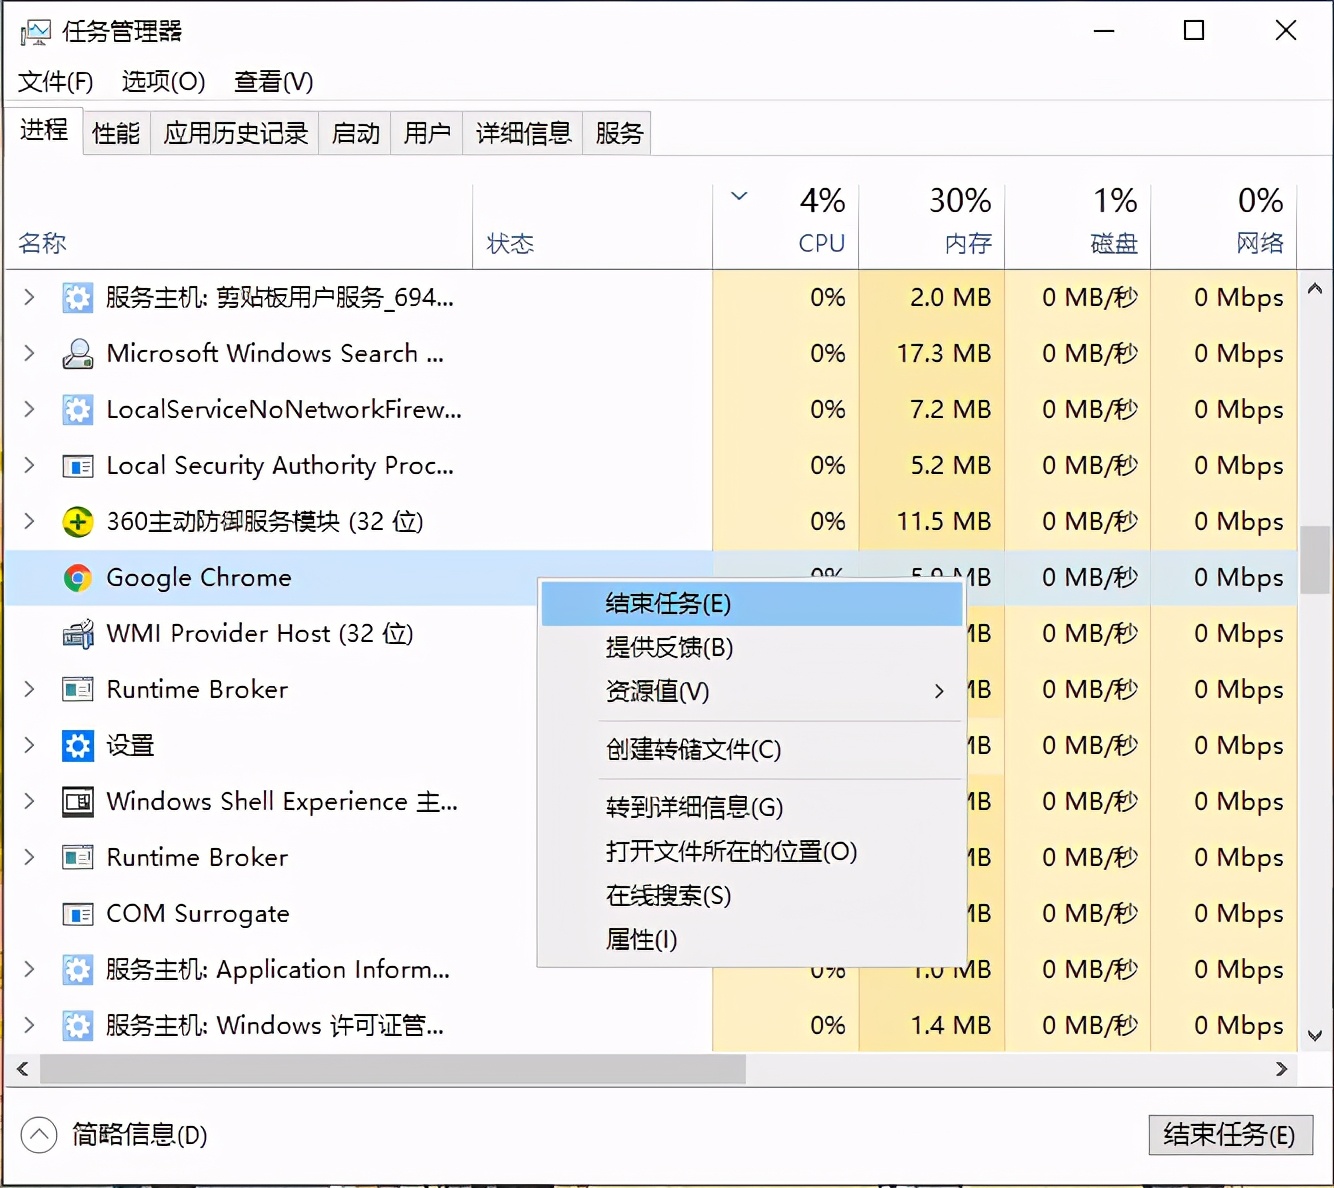Click the 剪贴板用户服务 service host gear icon
Screen dimensions: 1334x1188
78,297
